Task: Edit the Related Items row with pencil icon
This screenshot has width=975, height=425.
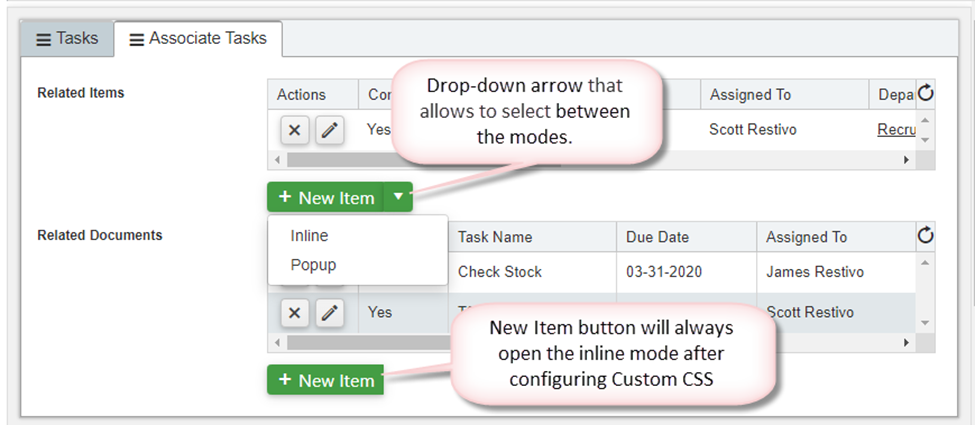Action: click(x=330, y=131)
